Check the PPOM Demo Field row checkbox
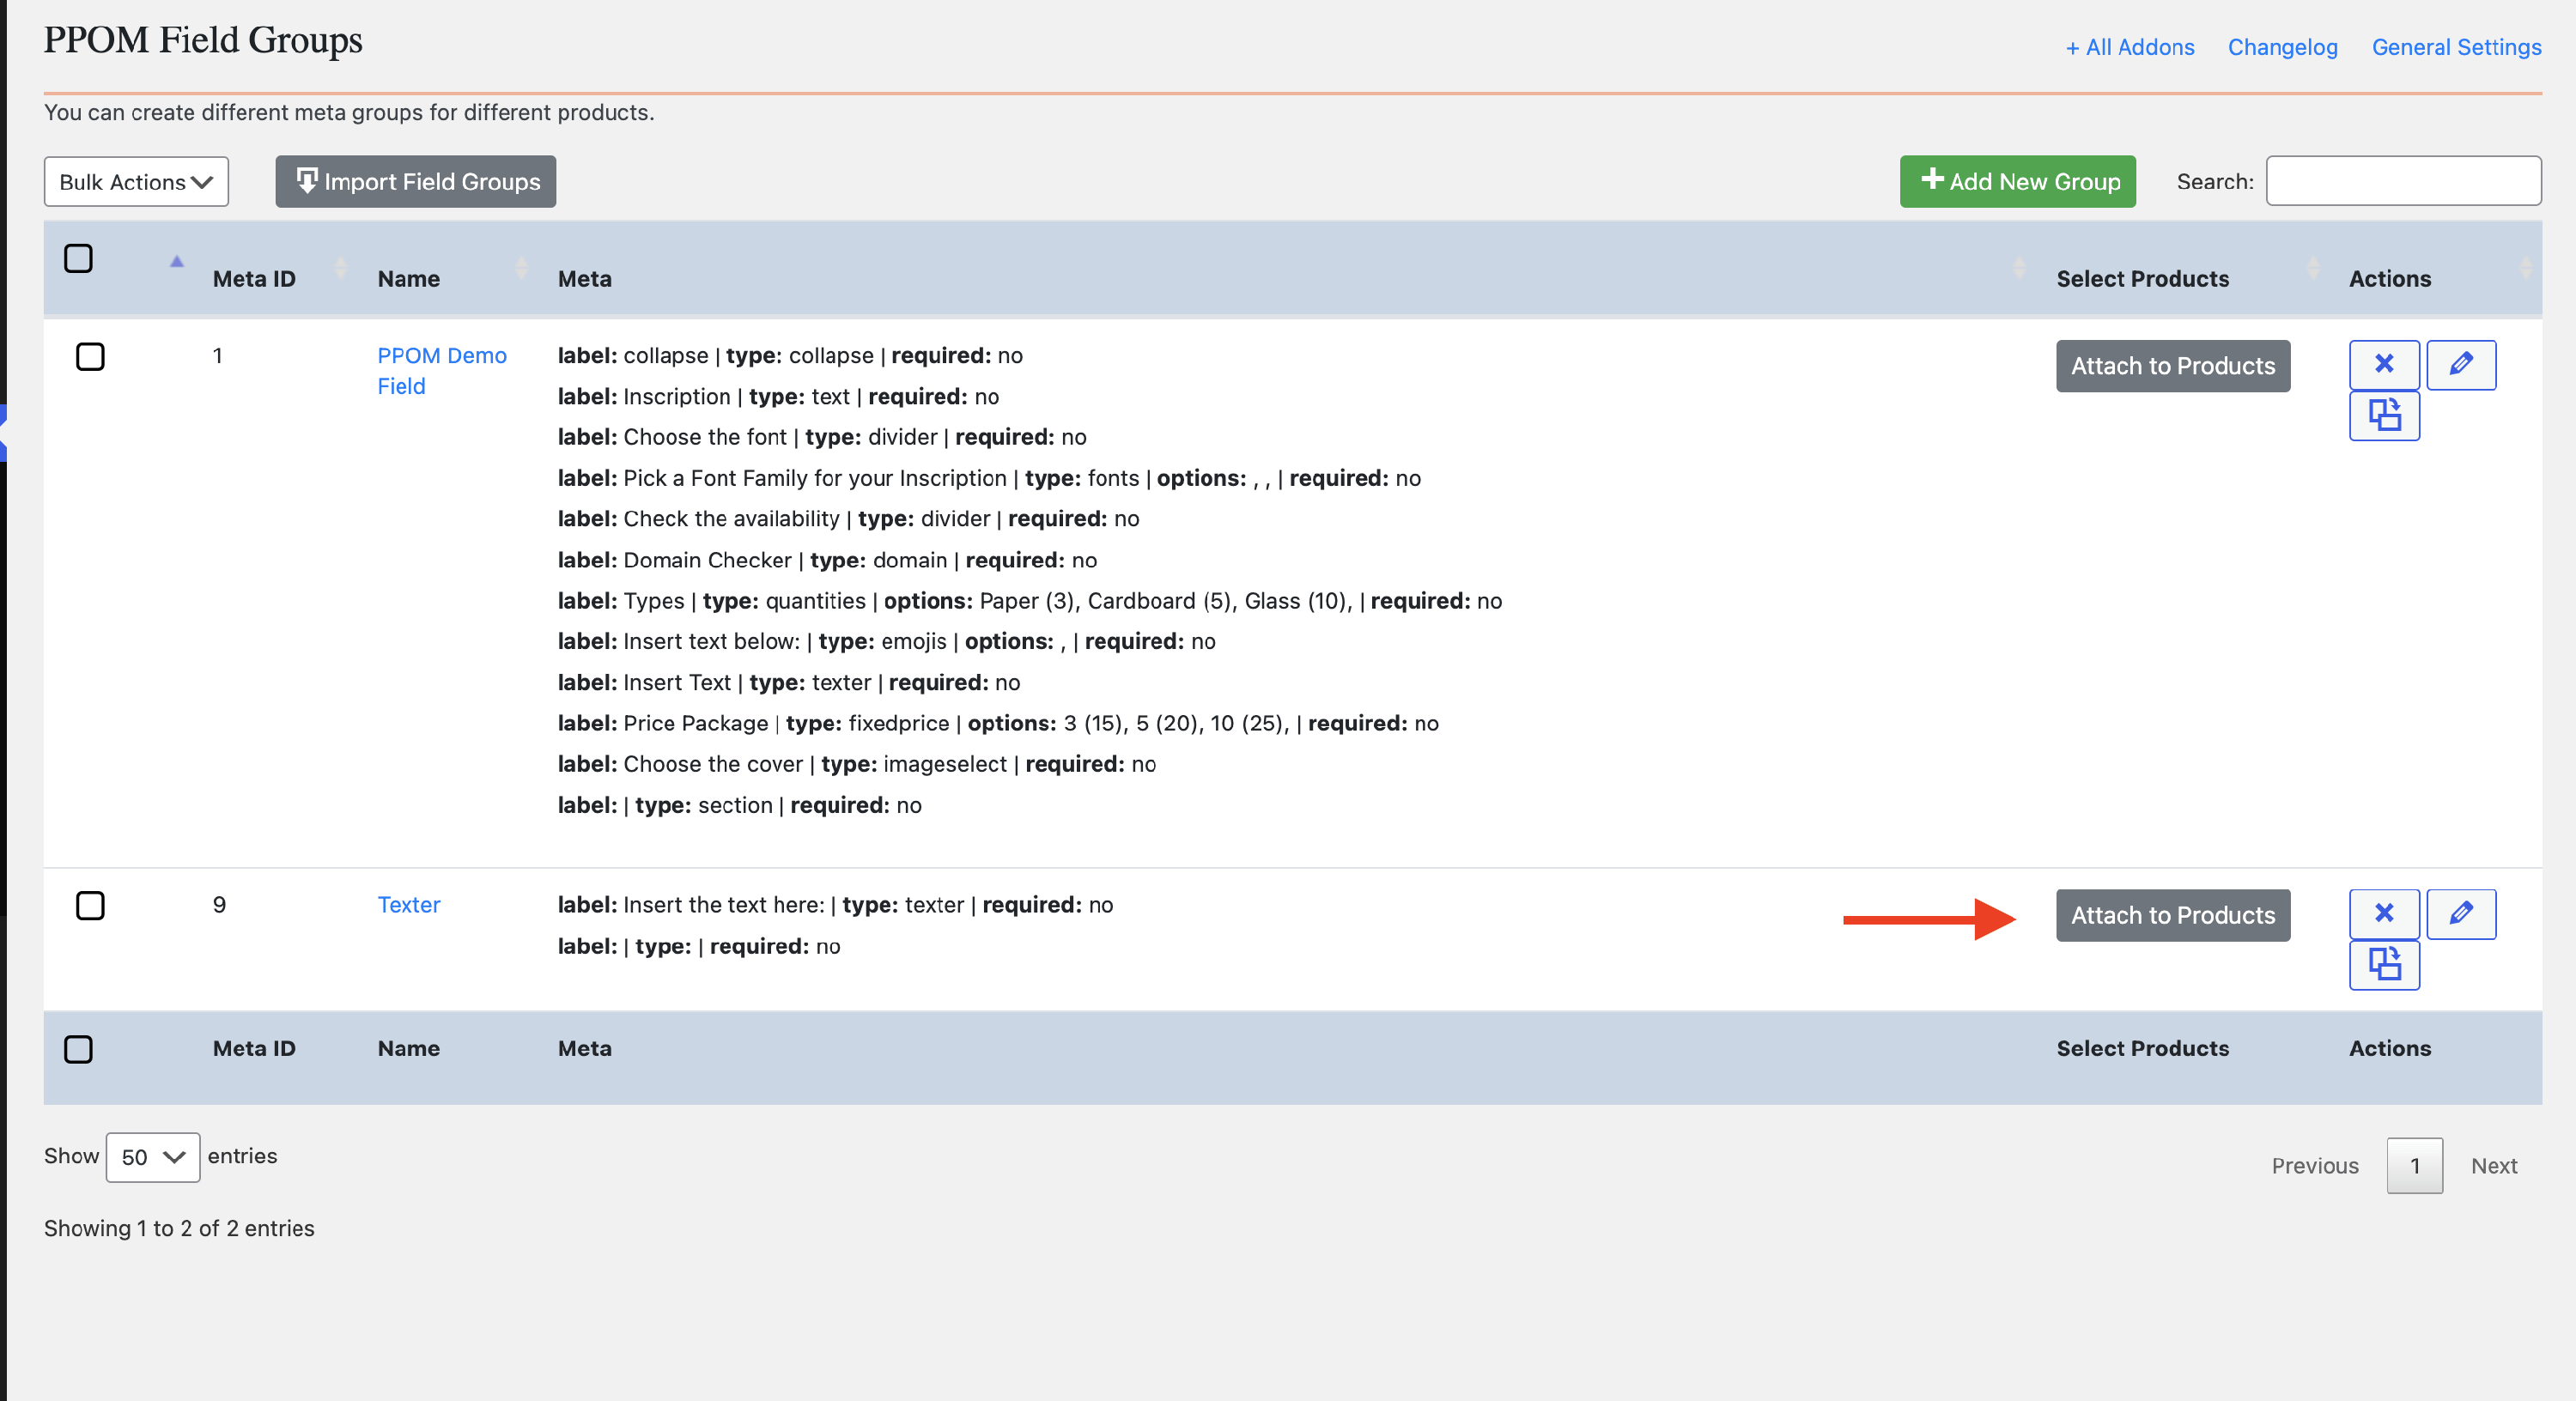 tap(90, 356)
